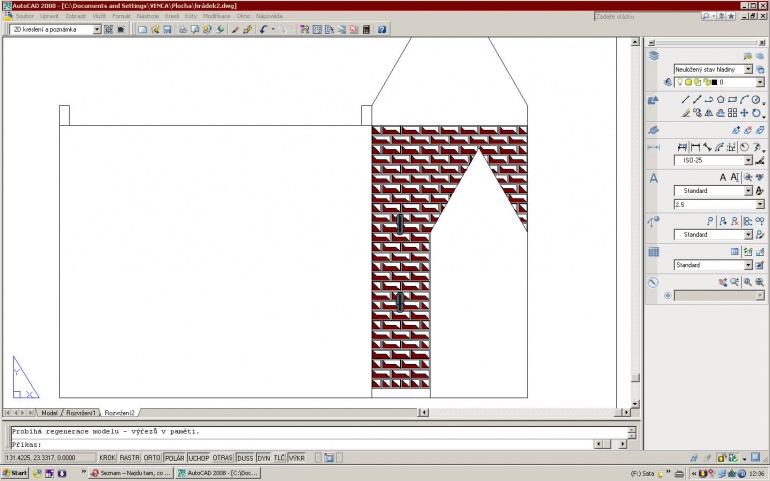This screenshot has width=770, height=481.
Task: Click the multileader tool icon
Action: [710, 222]
